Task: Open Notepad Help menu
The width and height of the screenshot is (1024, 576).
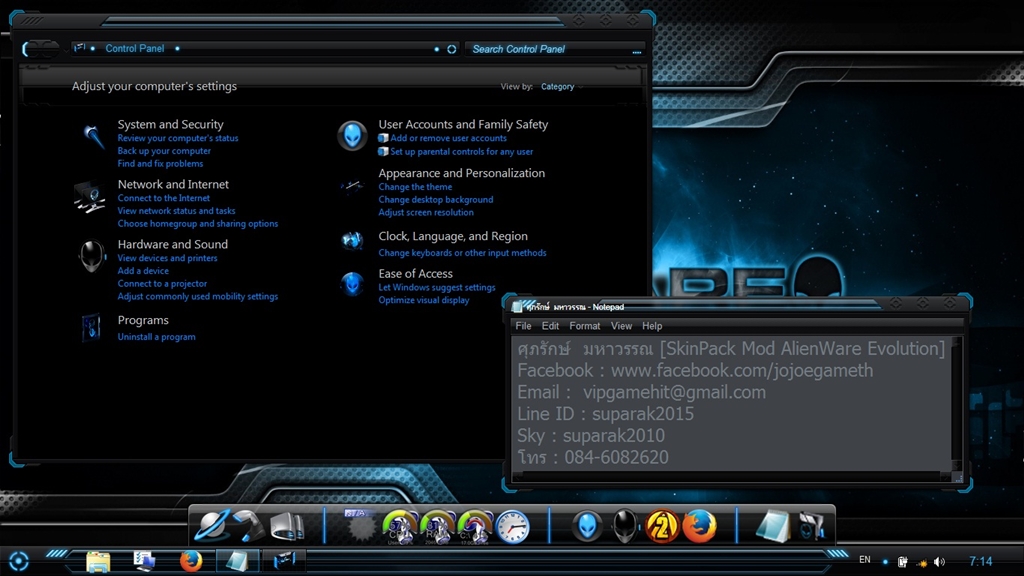Action: 652,326
